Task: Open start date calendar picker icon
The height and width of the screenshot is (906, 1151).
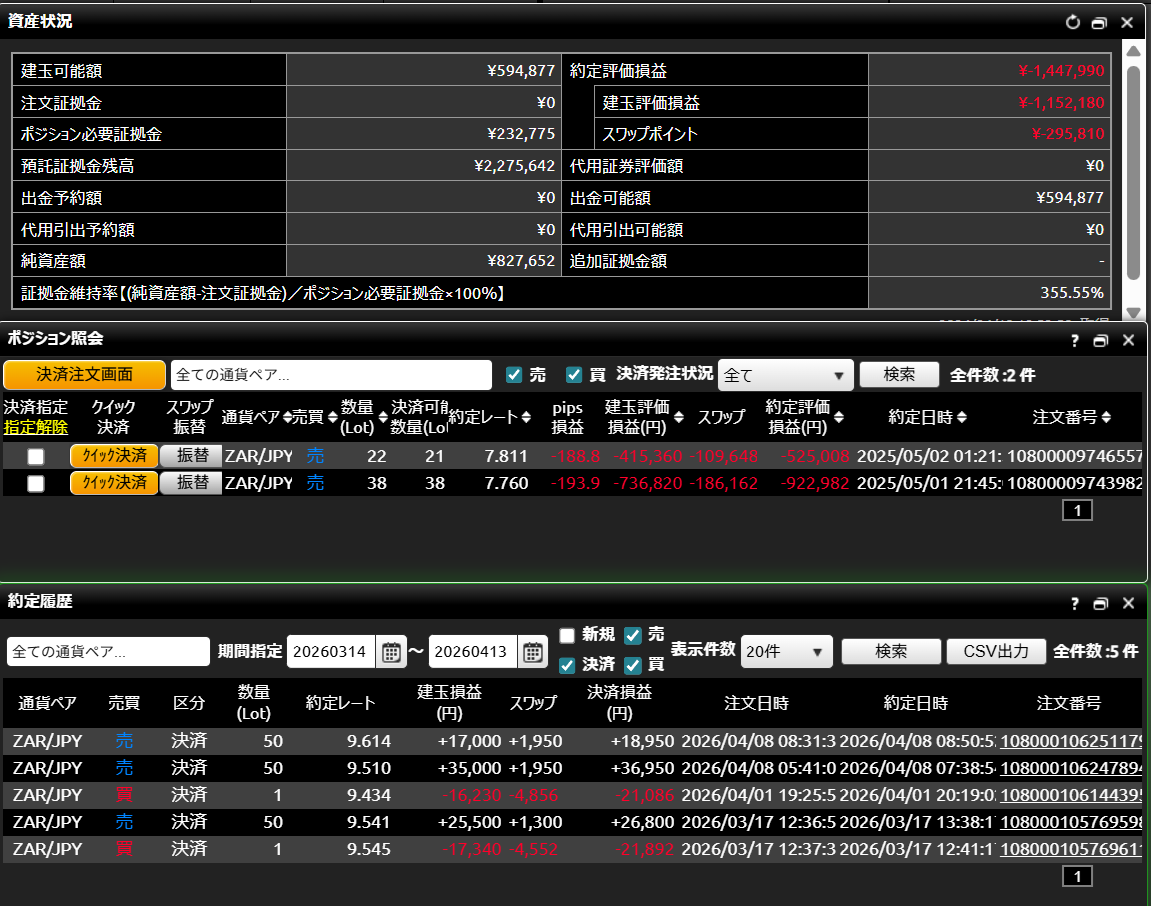Action: pos(390,652)
